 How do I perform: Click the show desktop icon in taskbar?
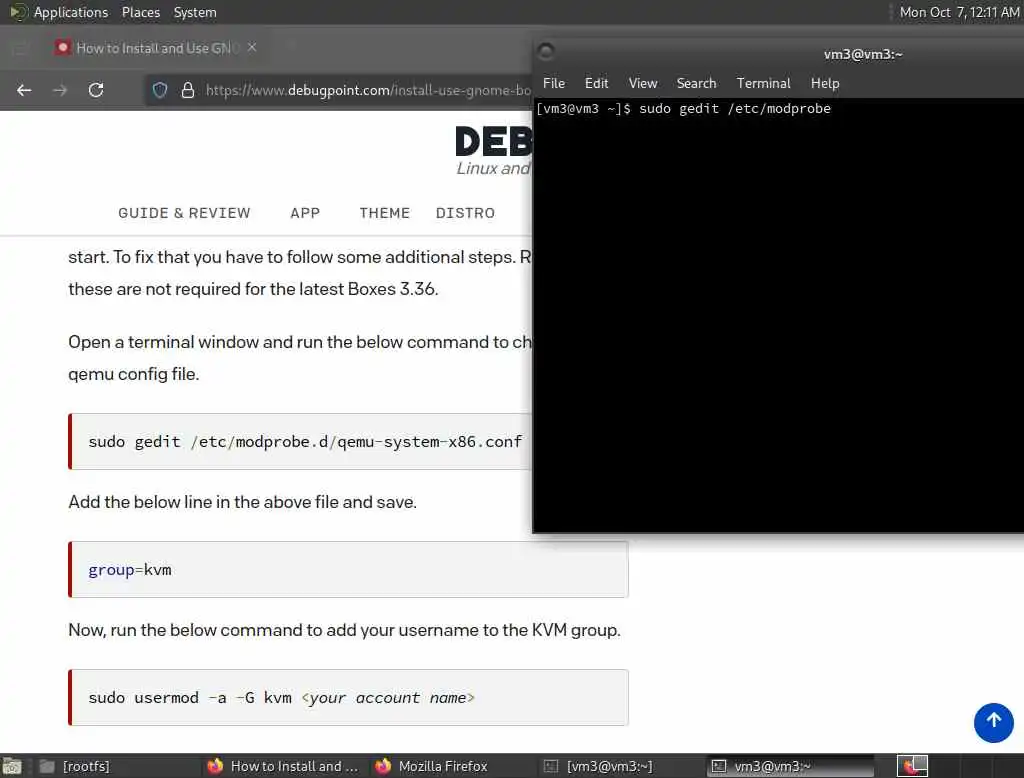click(x=12, y=766)
